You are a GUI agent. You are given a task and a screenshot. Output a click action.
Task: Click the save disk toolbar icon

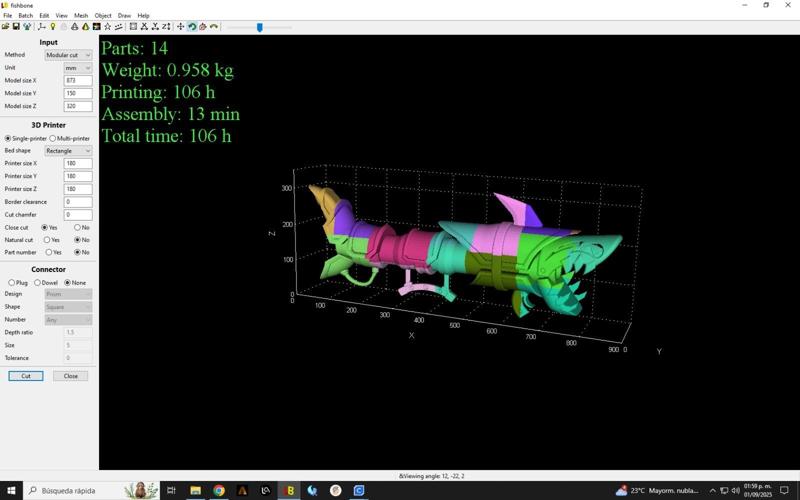click(x=16, y=27)
